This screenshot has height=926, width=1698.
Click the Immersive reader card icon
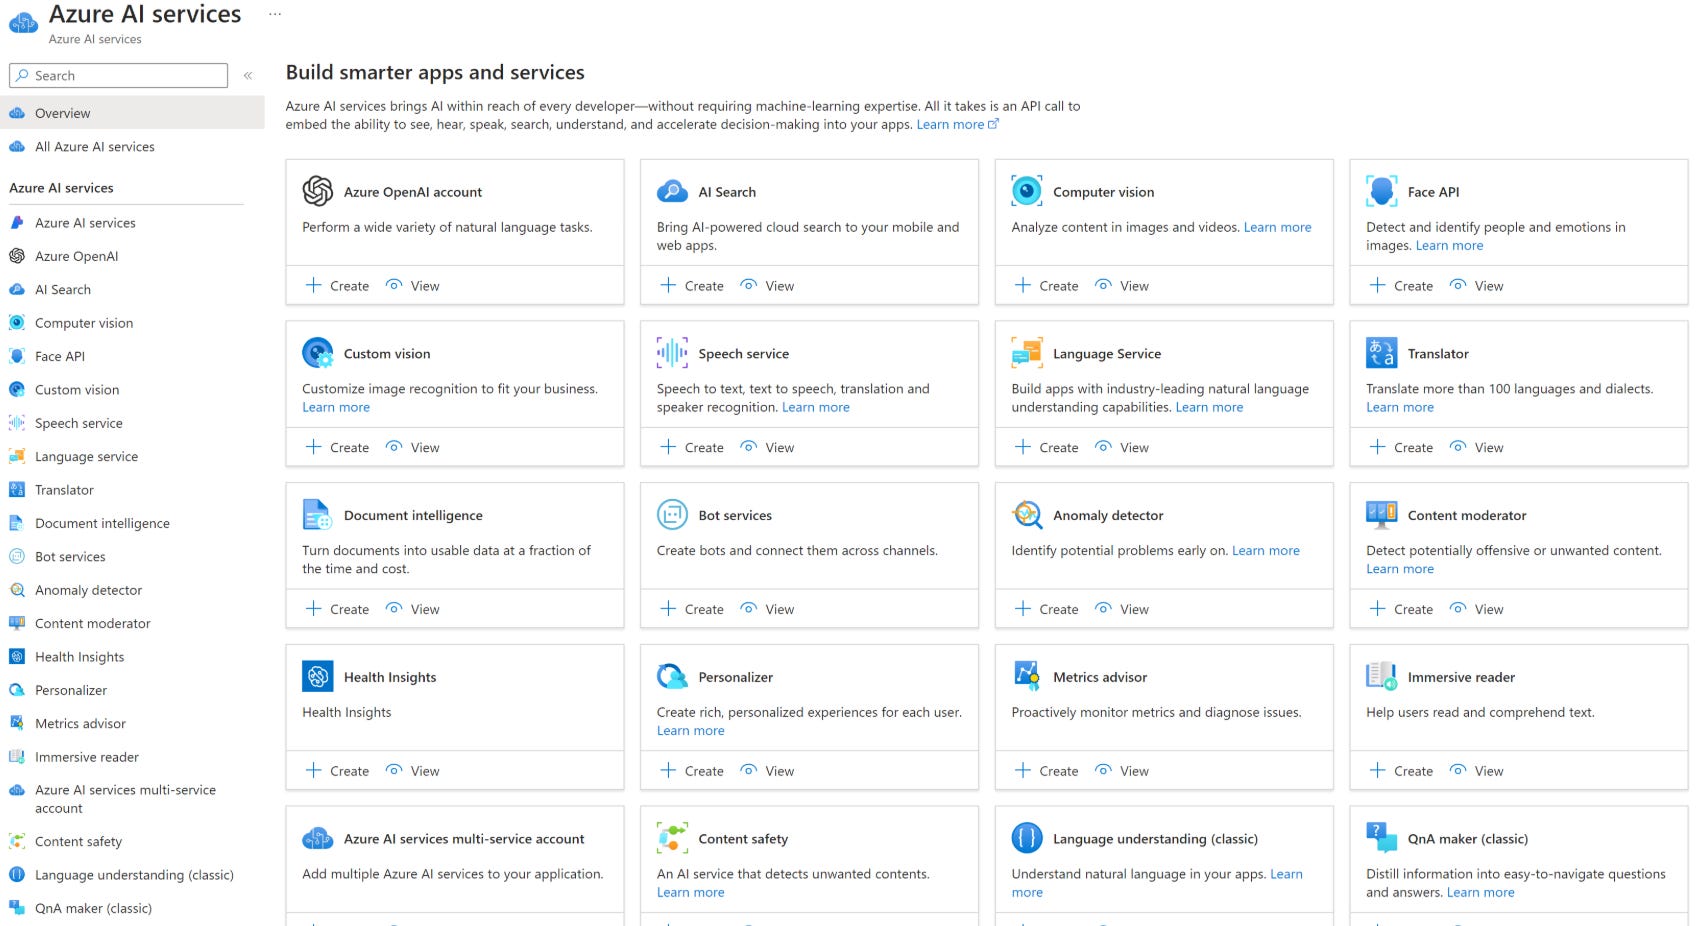[1382, 677]
